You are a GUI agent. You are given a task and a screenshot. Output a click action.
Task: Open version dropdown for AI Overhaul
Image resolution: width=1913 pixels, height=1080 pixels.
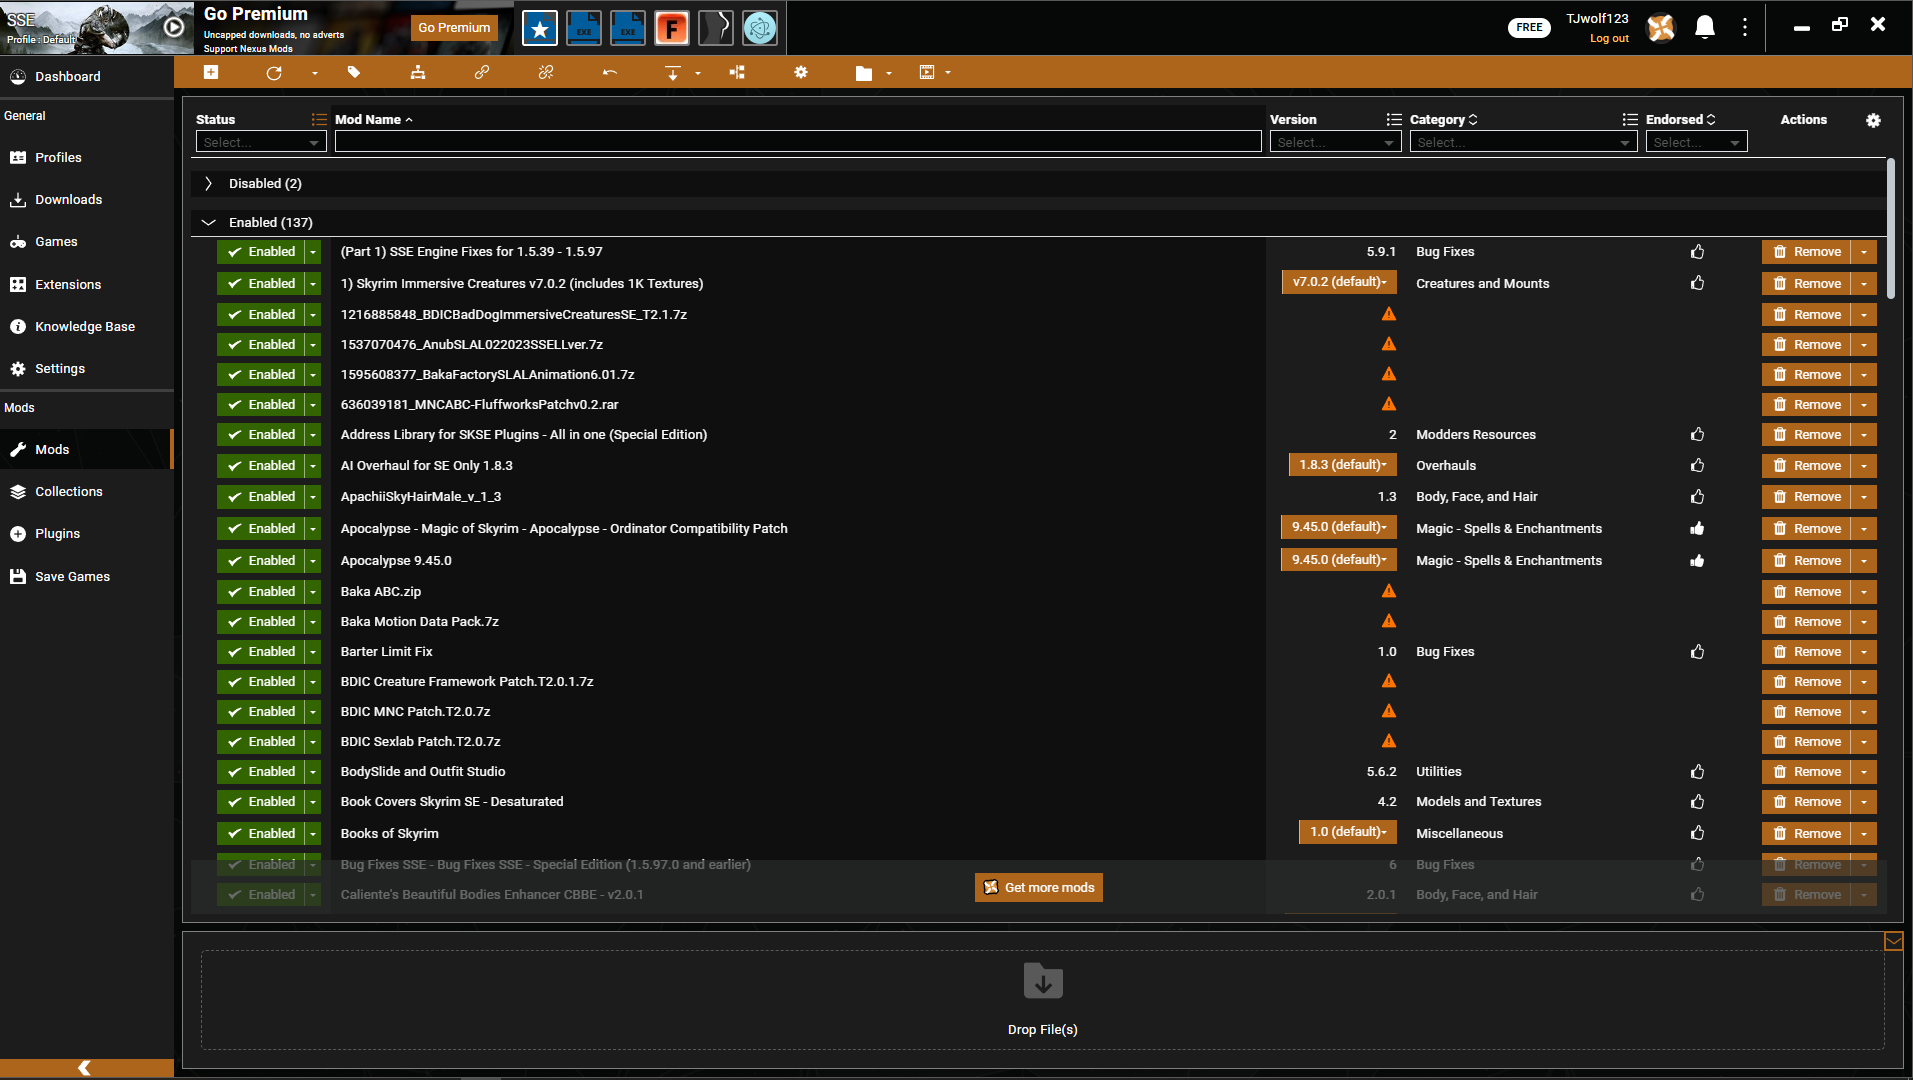click(1342, 465)
